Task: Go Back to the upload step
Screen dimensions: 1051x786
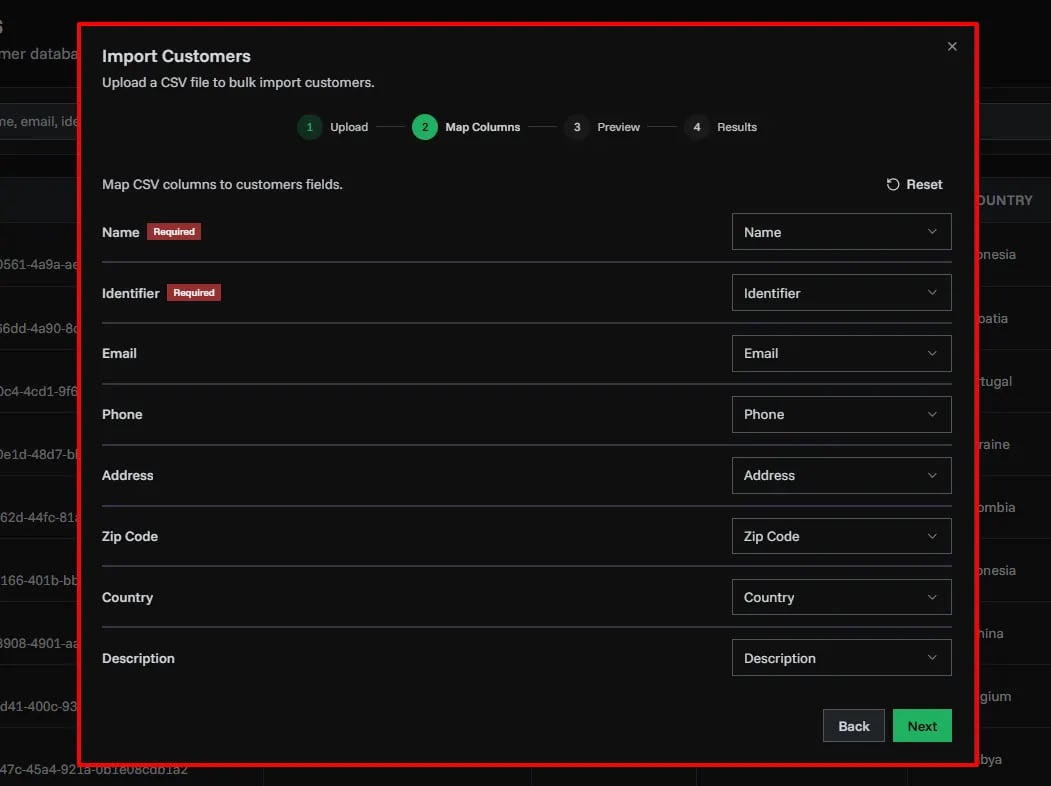Action: point(853,726)
